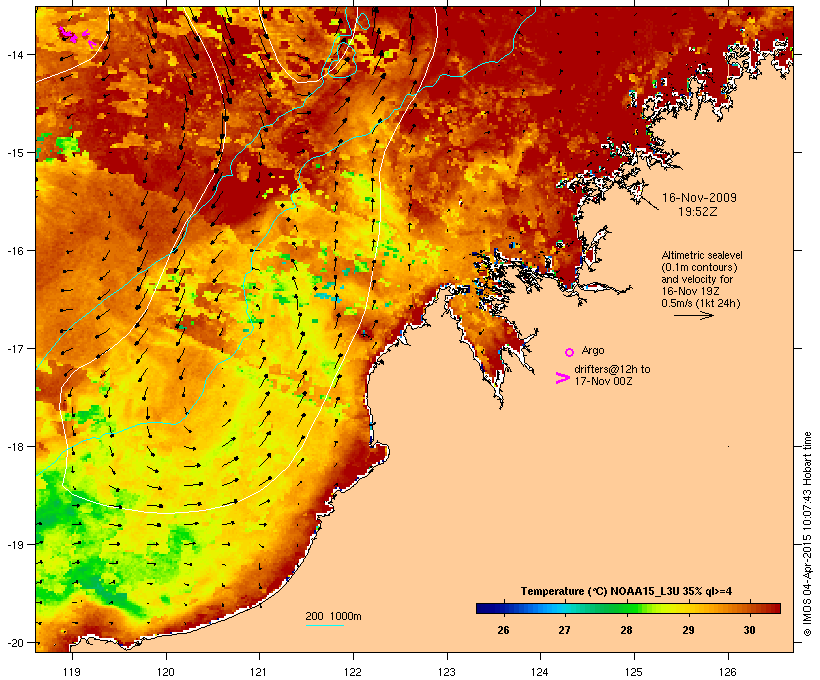The width and height of the screenshot is (820, 680).
Task: Click the '200 1000m' depth label
Action: coord(333,616)
